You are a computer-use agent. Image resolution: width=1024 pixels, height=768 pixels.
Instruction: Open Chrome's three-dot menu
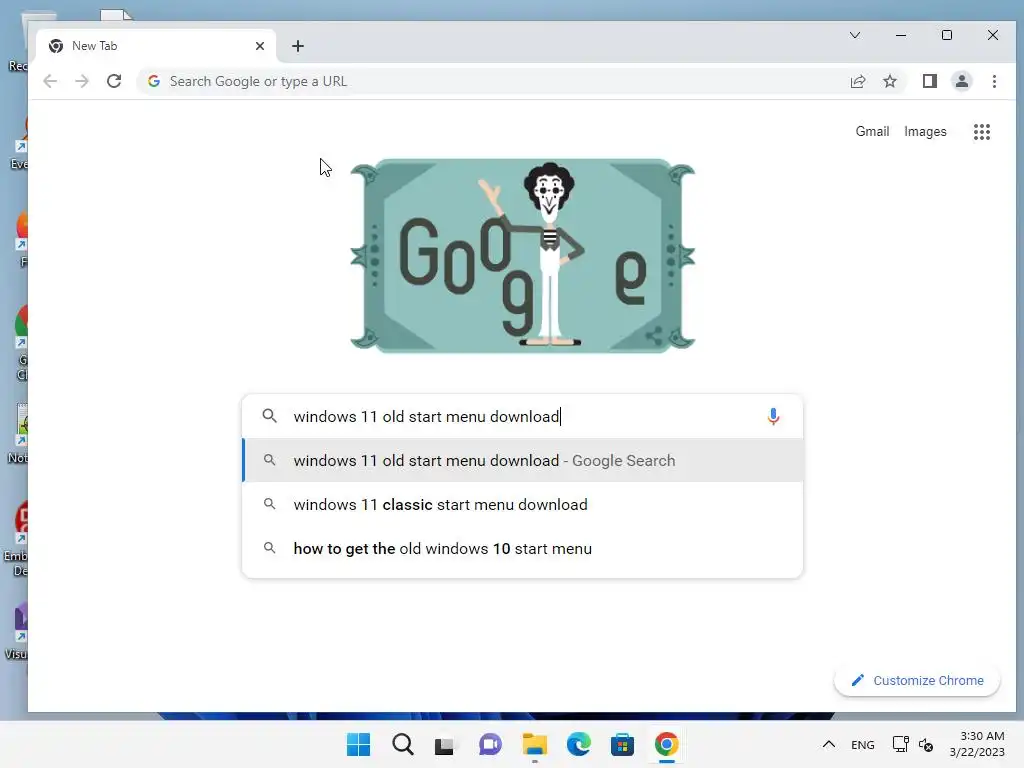994,81
